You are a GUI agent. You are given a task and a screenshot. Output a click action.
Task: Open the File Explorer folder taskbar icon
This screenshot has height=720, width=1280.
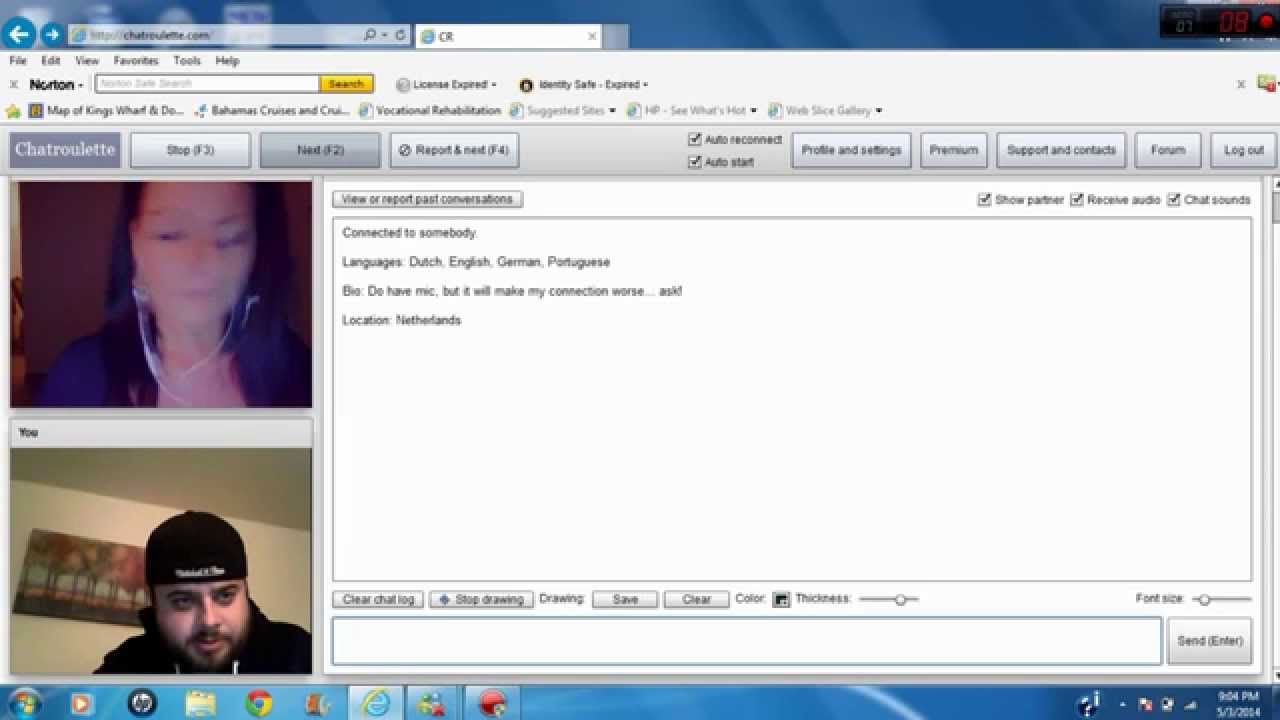[200, 702]
